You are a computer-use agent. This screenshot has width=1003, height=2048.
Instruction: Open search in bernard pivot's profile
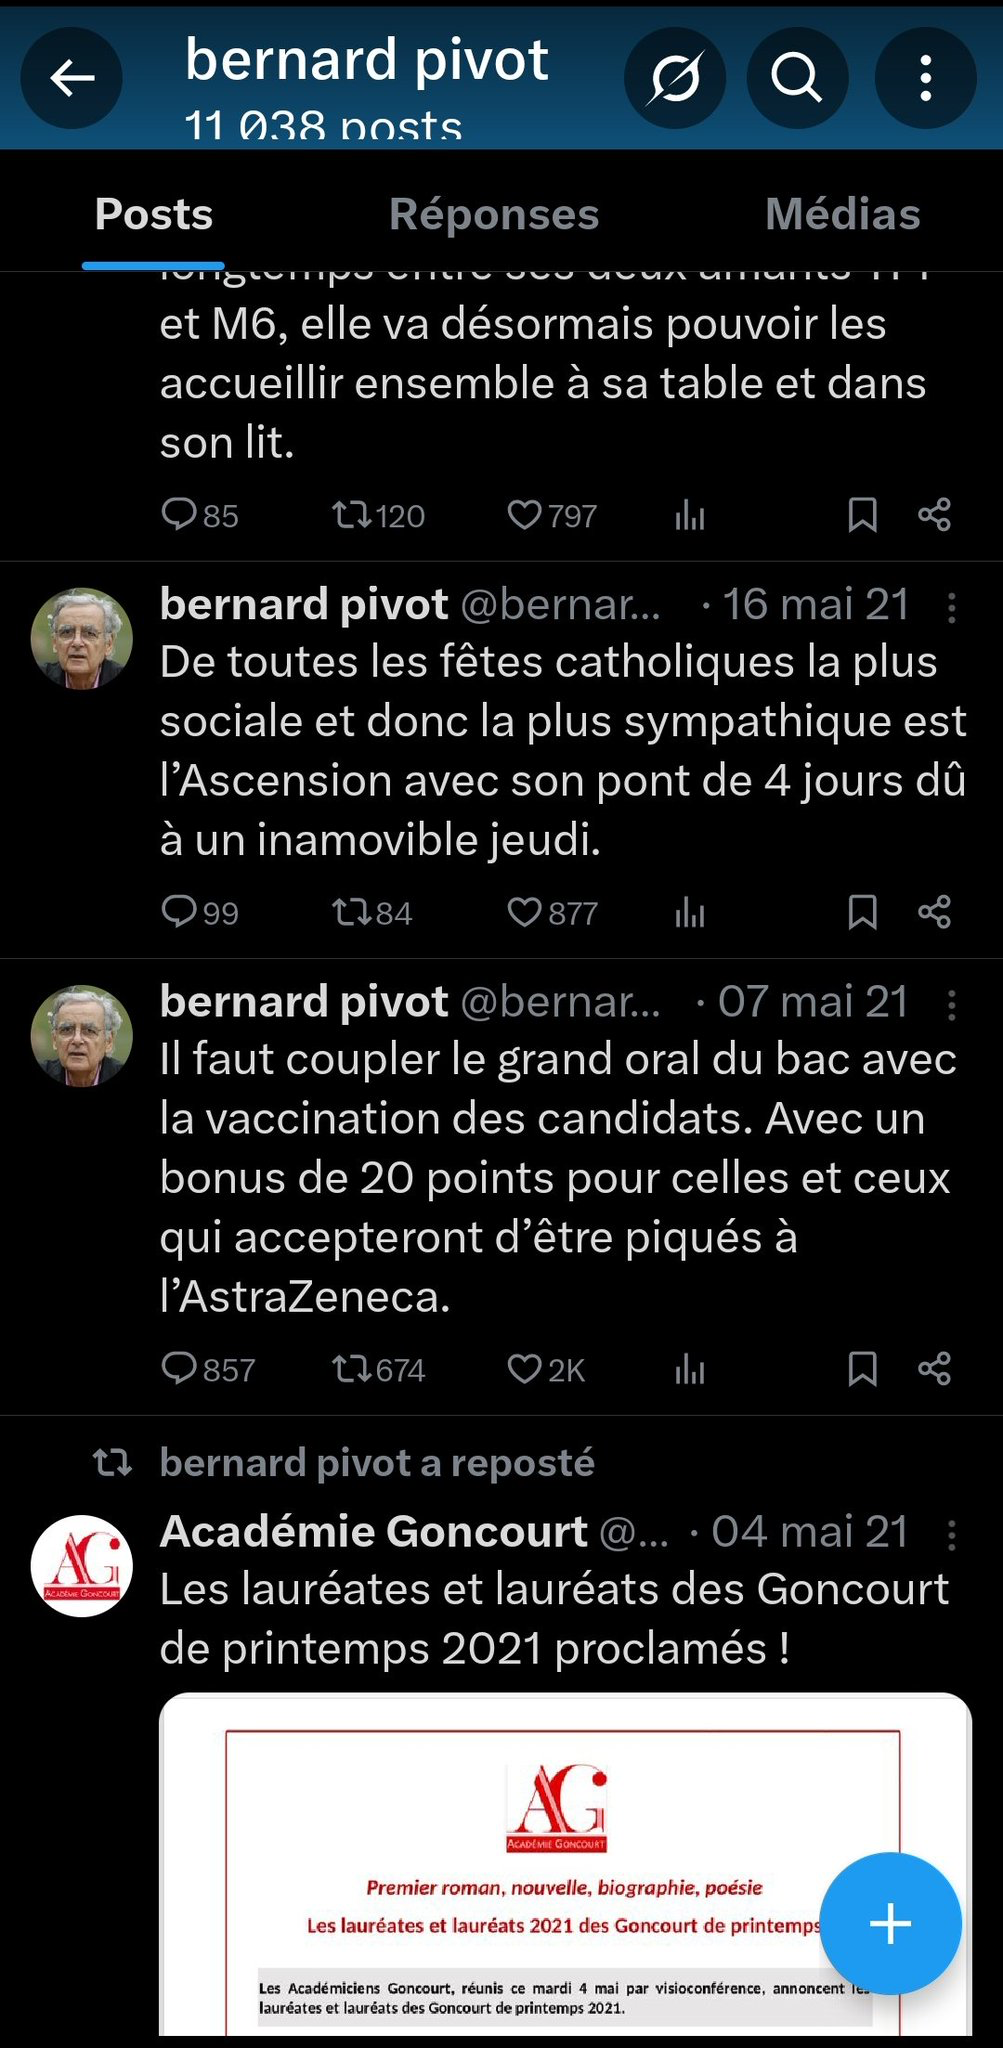[x=797, y=78]
